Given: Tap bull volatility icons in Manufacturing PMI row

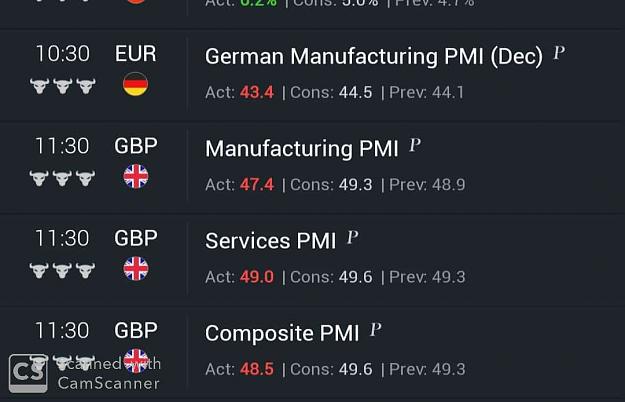Looking at the screenshot, I should [63, 178].
